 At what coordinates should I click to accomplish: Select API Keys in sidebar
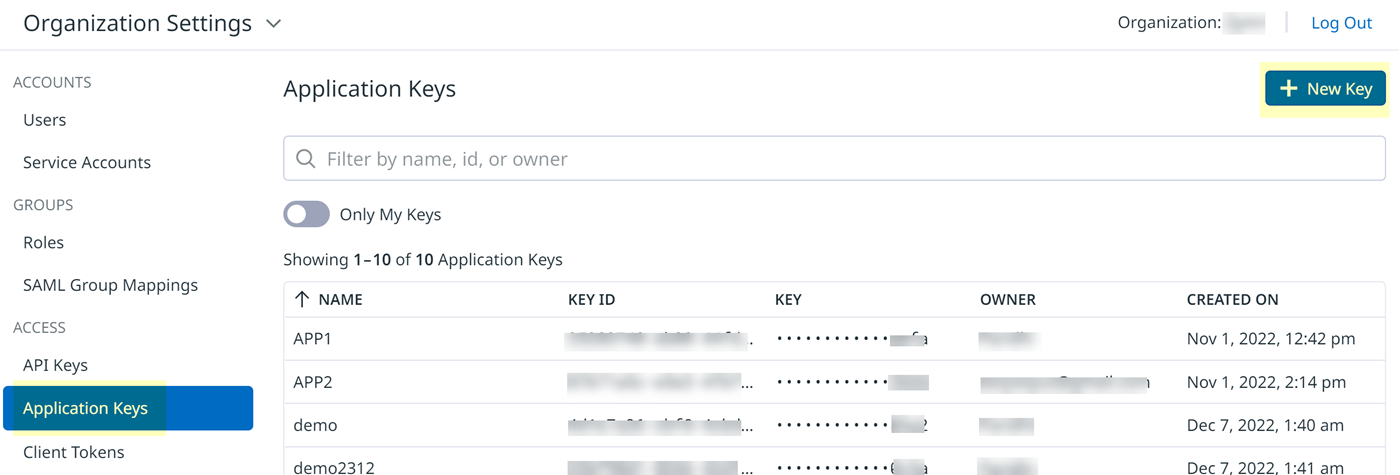pyautogui.click(x=56, y=365)
